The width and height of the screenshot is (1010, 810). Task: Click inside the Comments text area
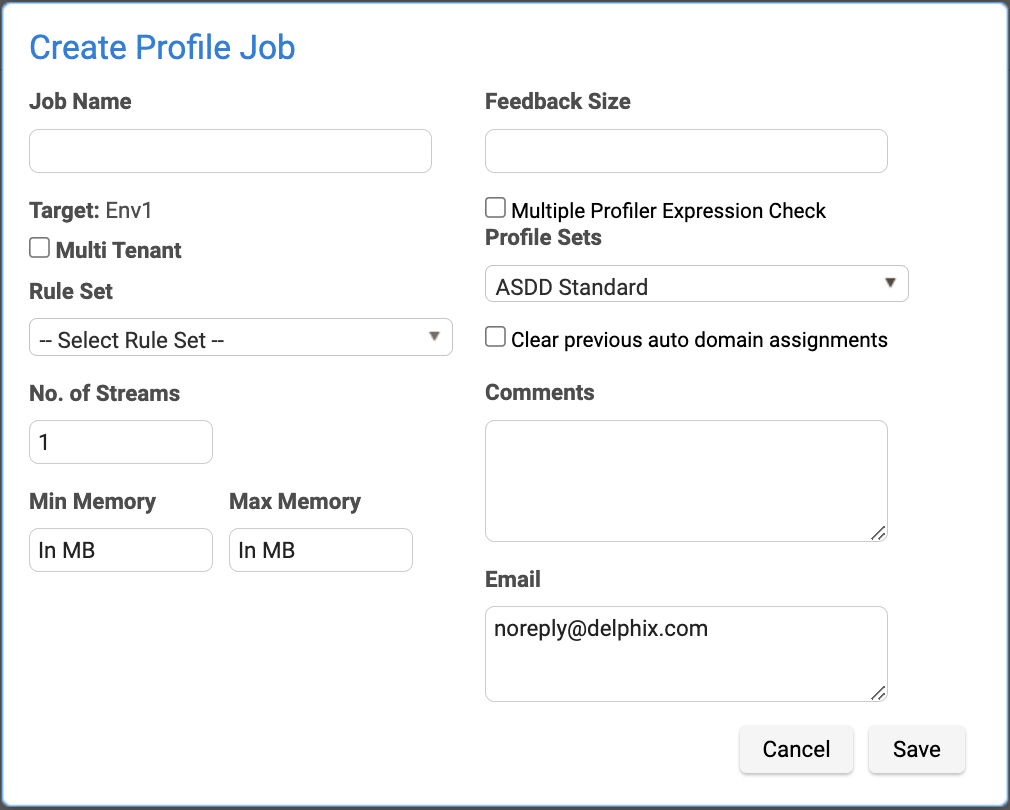(x=686, y=481)
